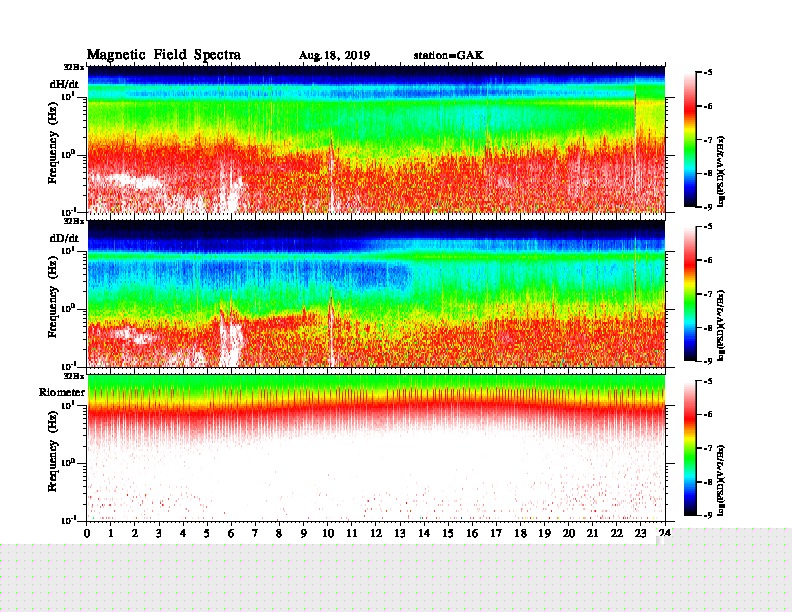
Task: Click hour tick label "3" on time axis
Action: click(x=159, y=533)
